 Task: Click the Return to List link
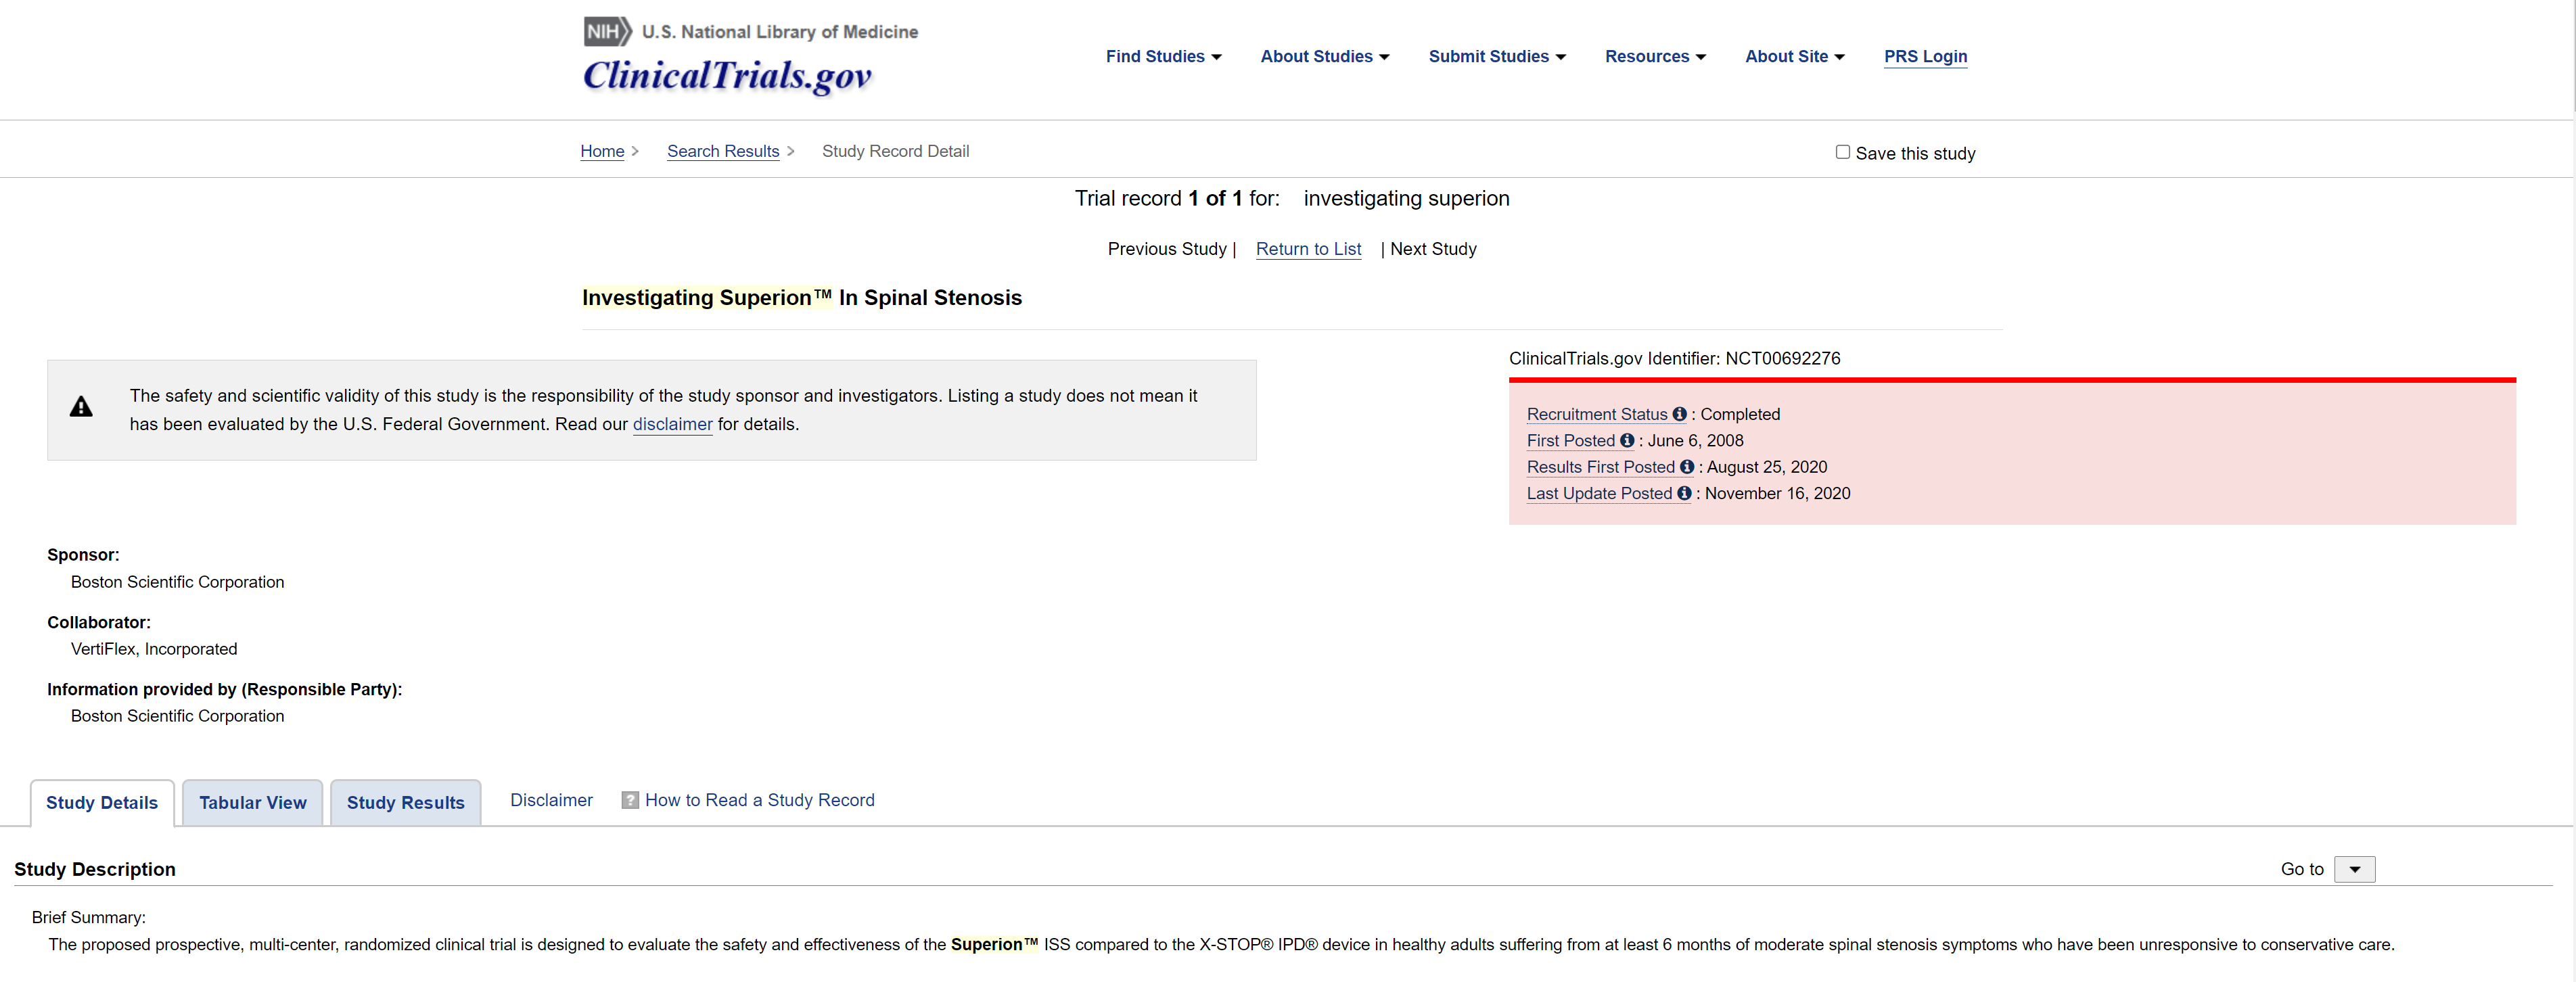tap(1308, 249)
